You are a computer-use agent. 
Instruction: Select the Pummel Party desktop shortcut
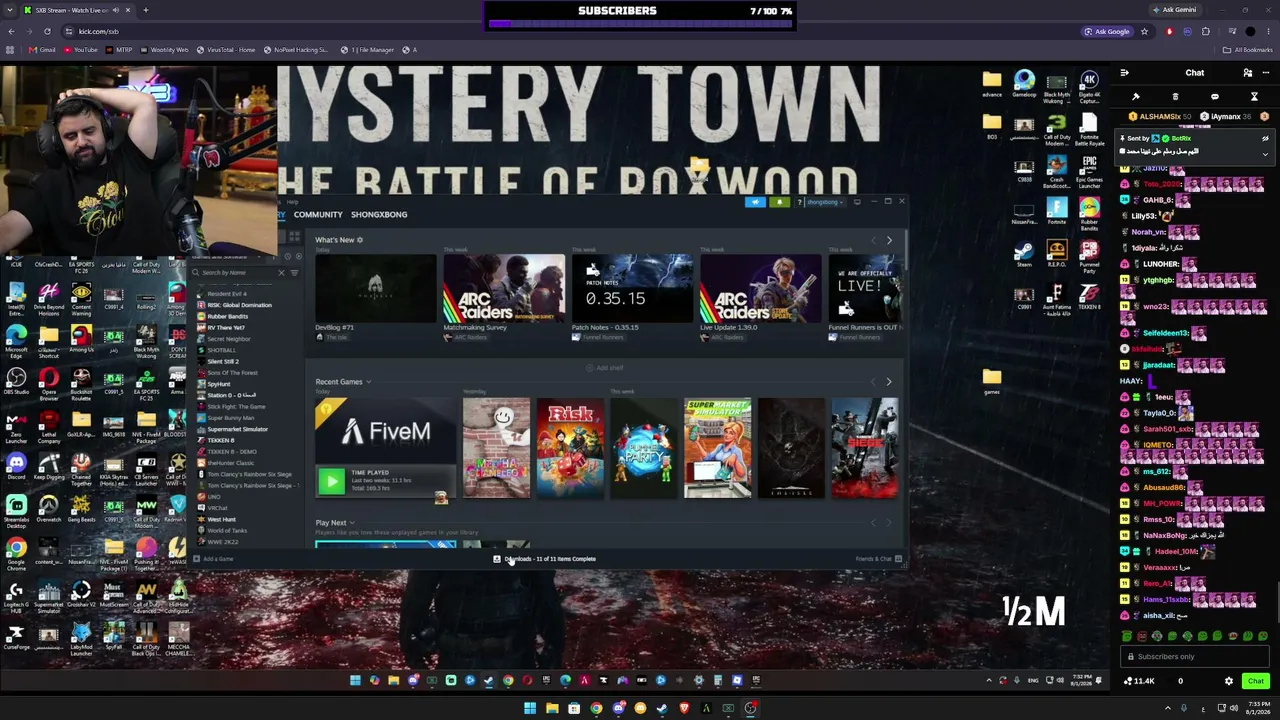coord(1089,255)
